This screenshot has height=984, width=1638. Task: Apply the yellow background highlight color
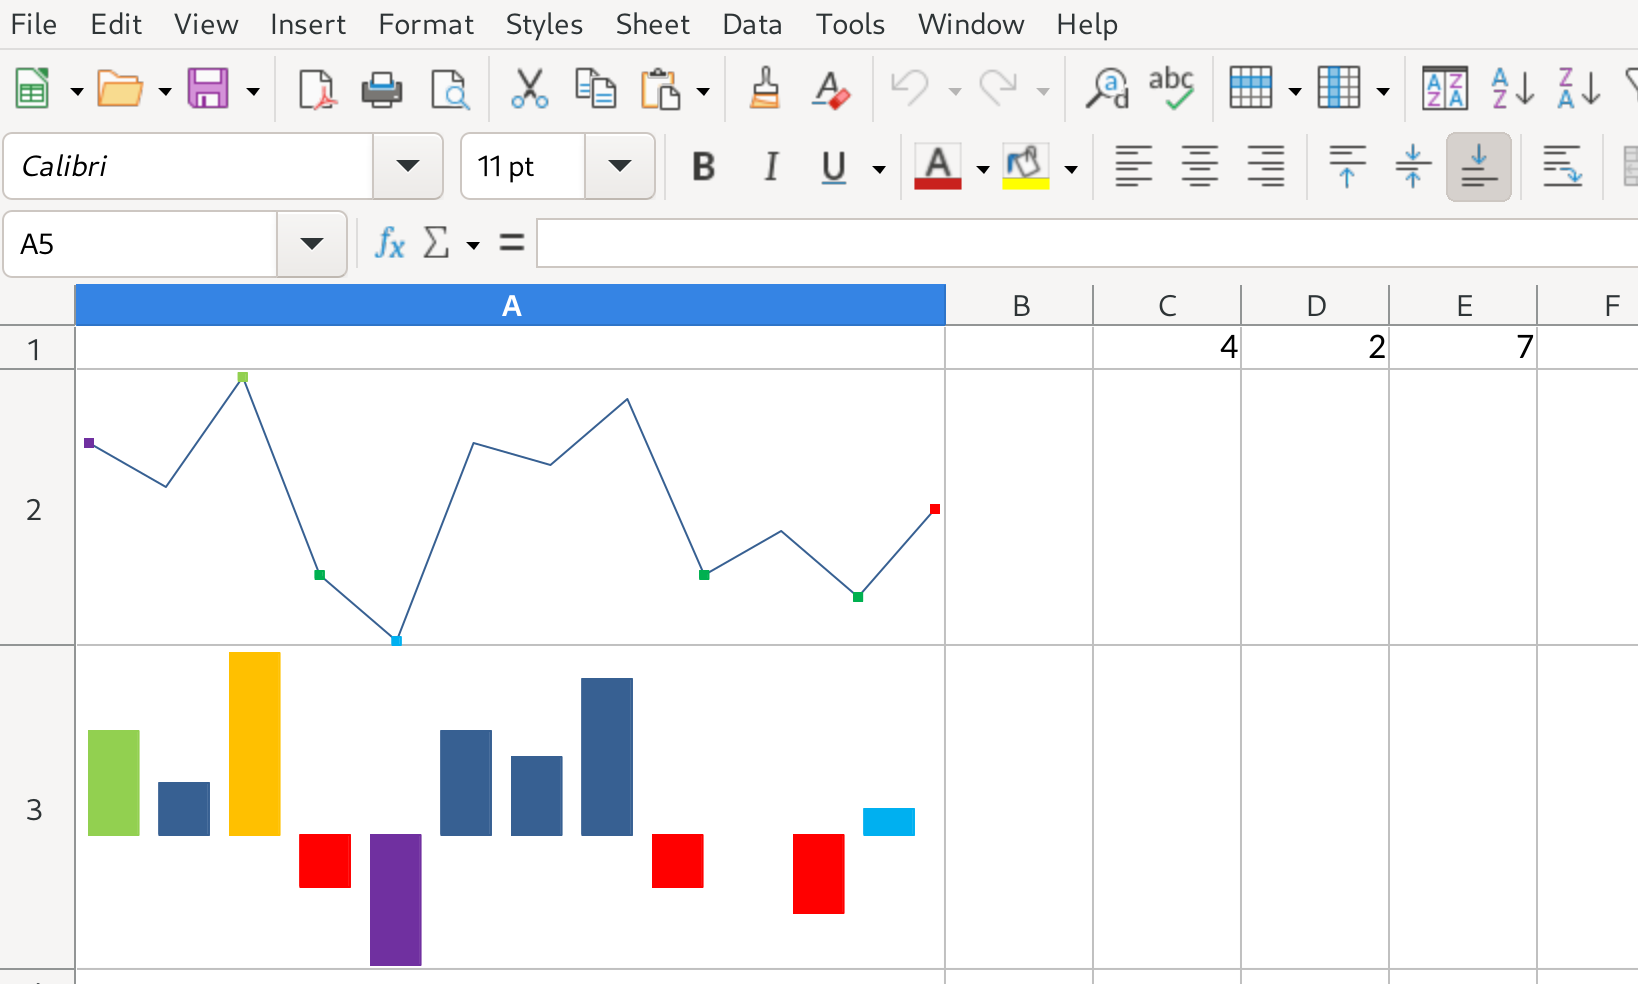coord(1025,167)
